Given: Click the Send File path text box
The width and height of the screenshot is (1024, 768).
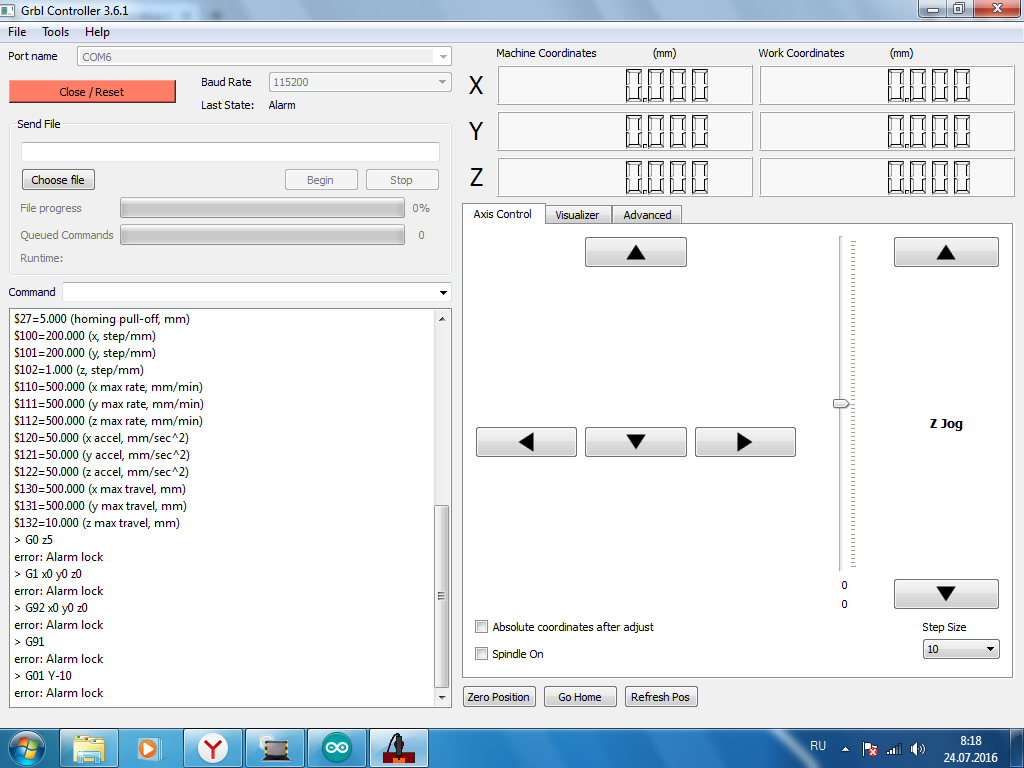Looking at the screenshot, I should [231, 152].
